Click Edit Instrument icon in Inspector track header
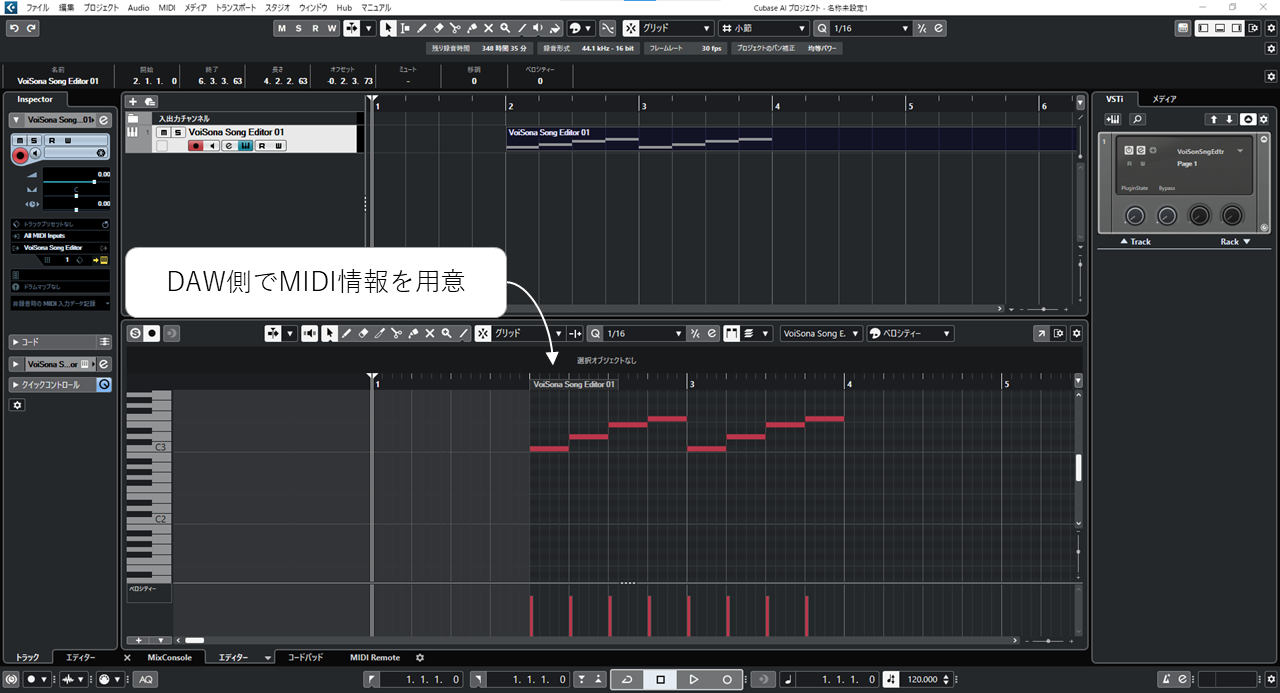The width and height of the screenshot is (1280, 693). tap(103, 120)
